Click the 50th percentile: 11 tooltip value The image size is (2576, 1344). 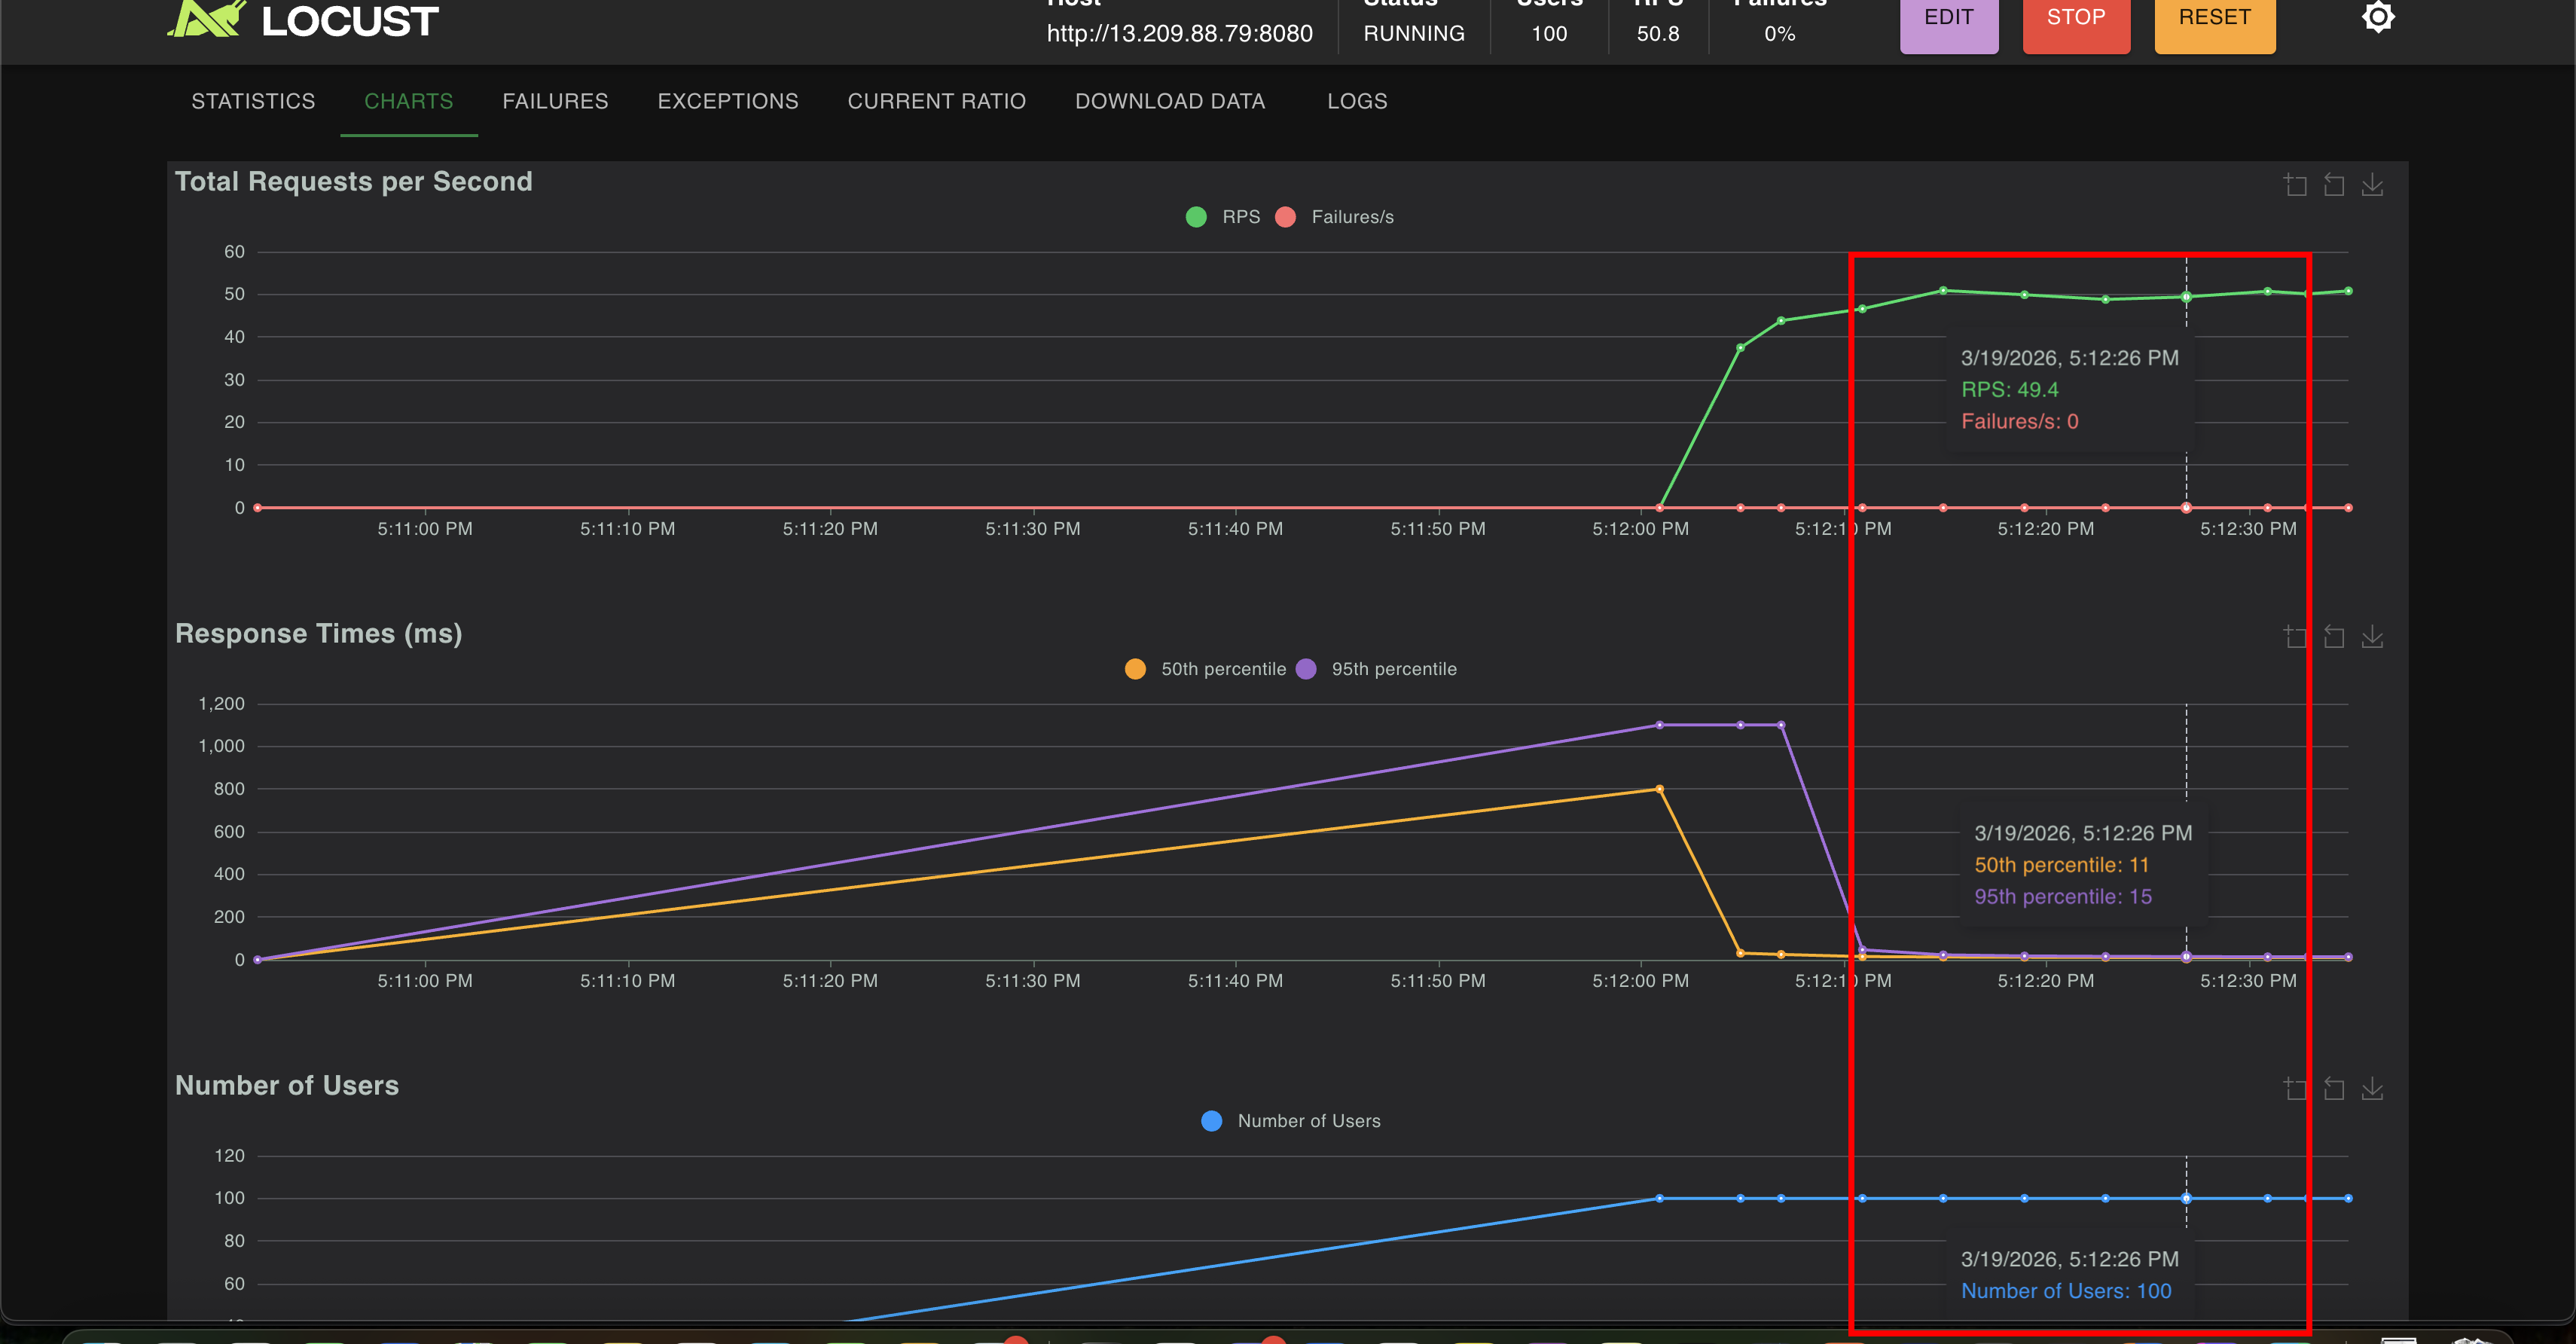click(x=2062, y=865)
